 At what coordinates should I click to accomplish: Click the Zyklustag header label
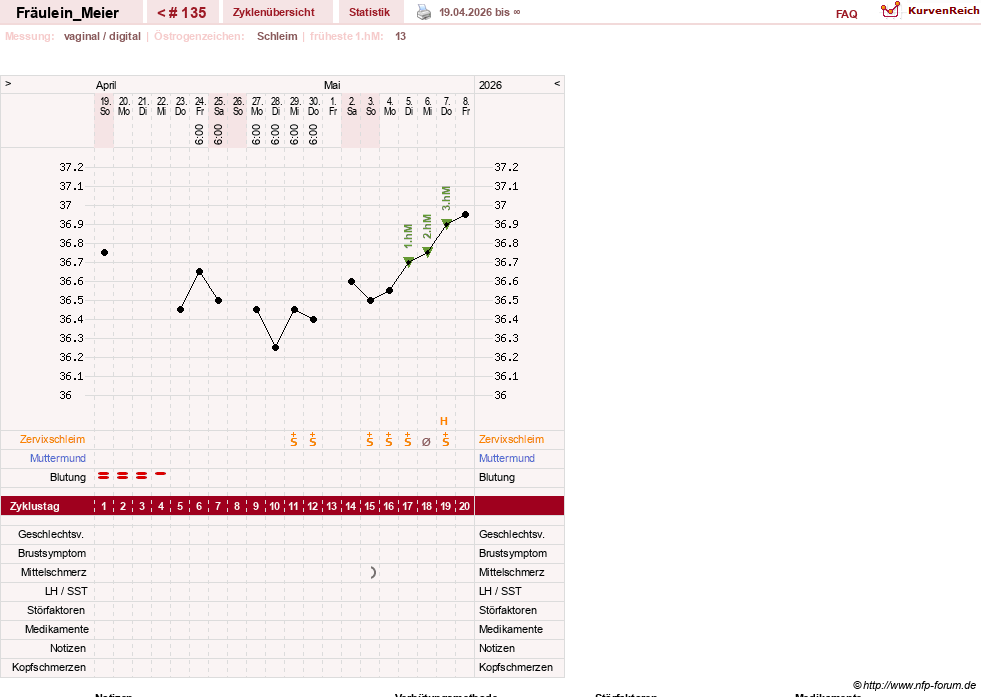click(34, 506)
